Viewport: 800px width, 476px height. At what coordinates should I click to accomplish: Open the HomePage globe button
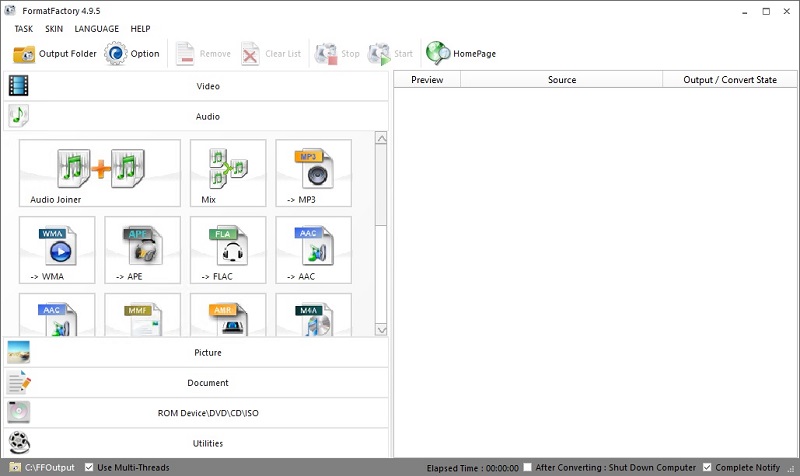pyautogui.click(x=461, y=54)
